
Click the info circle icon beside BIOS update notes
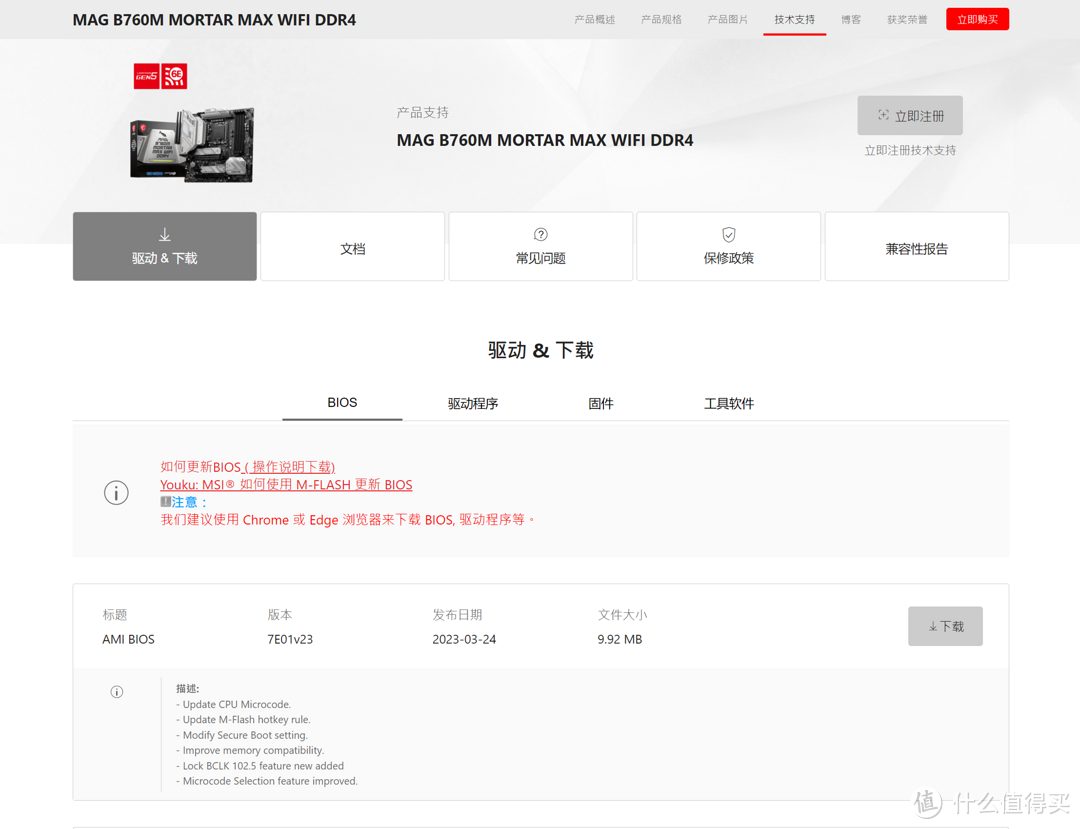(116, 493)
